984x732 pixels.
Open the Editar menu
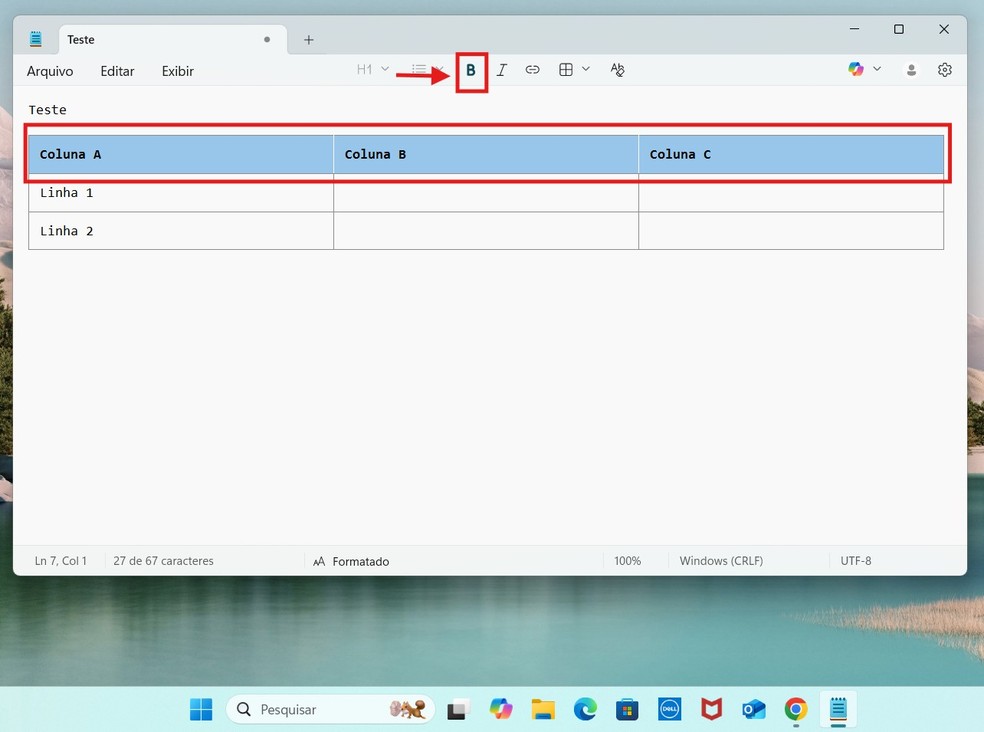click(x=117, y=71)
